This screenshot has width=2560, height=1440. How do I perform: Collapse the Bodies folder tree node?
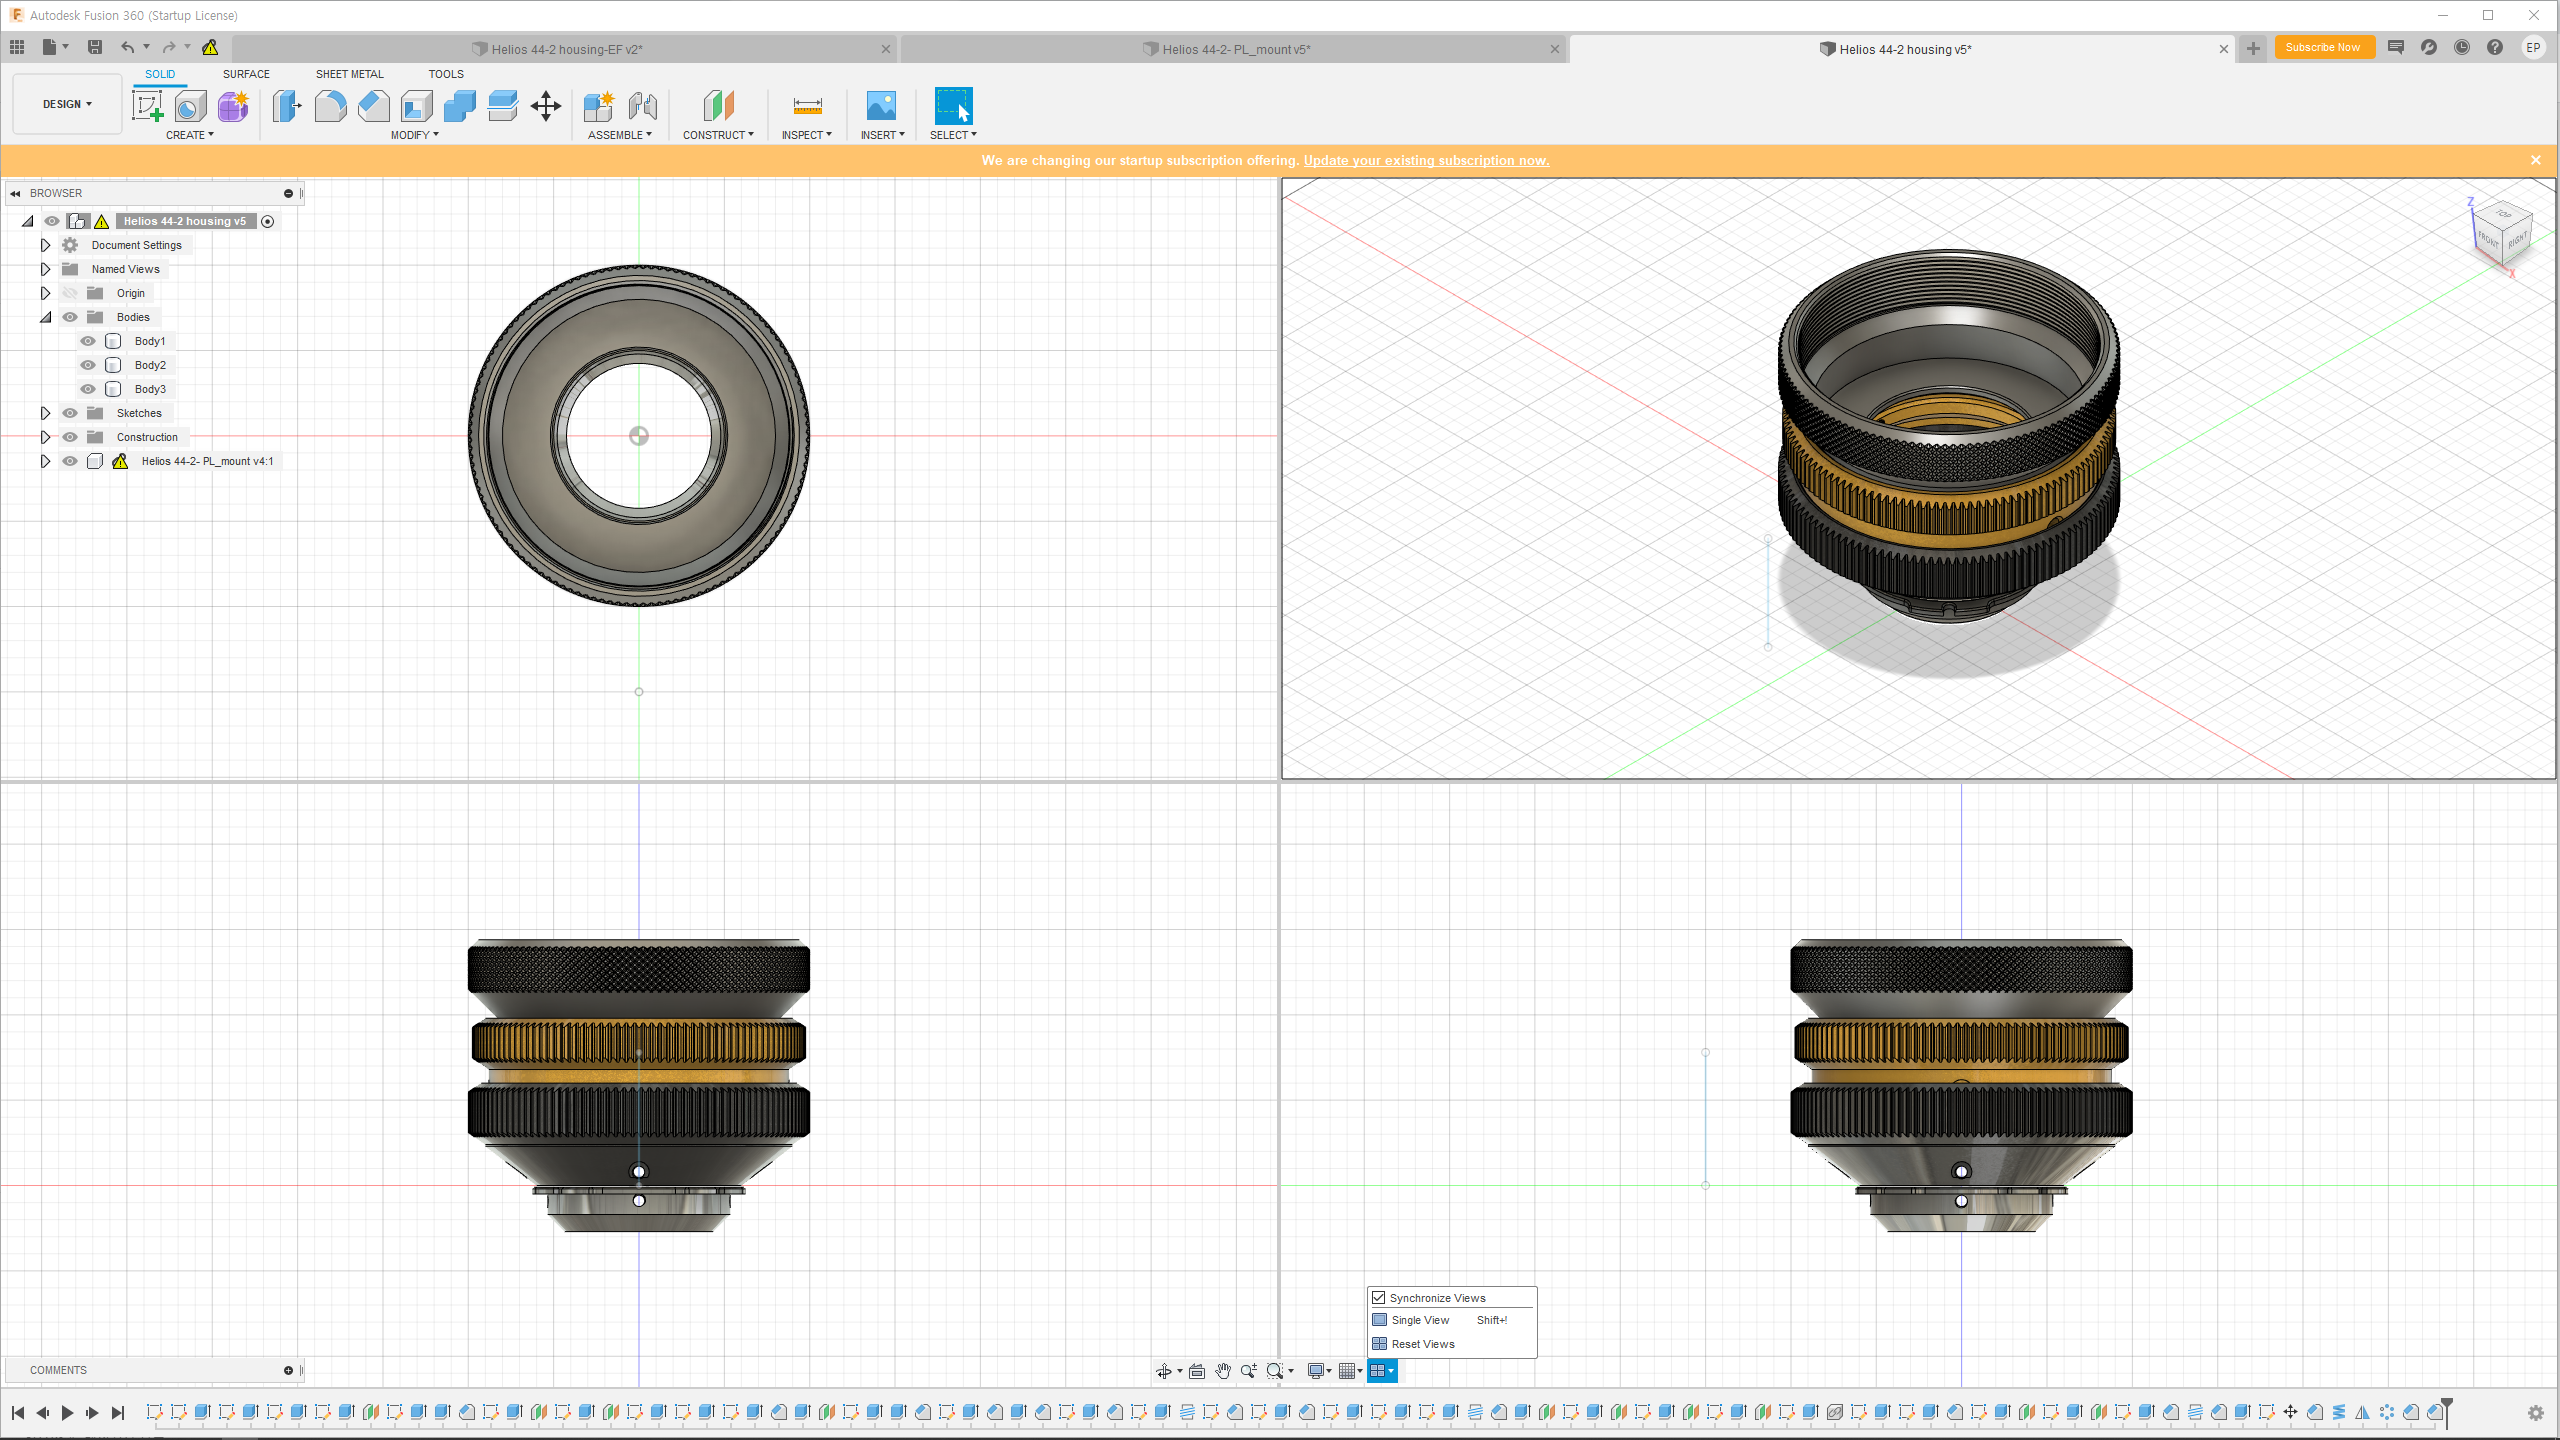[45, 317]
